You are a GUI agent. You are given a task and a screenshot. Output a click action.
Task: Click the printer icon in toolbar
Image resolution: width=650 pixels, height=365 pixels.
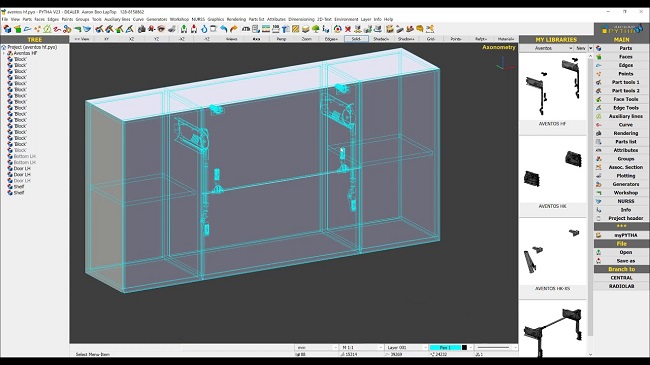tap(141, 29)
